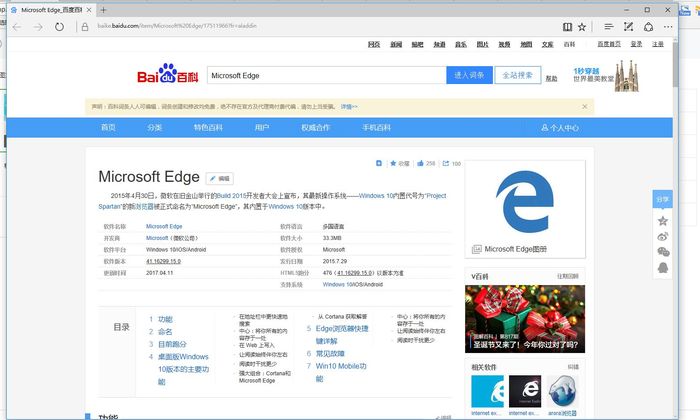The height and width of the screenshot is (420, 700).
Task: Click 文库 in top Baidu links
Action: coord(547,44)
